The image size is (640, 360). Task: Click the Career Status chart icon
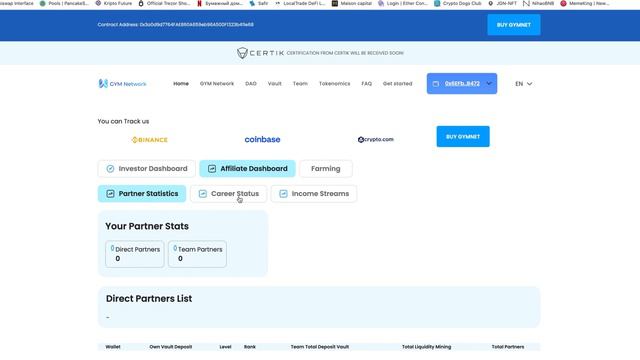202,193
